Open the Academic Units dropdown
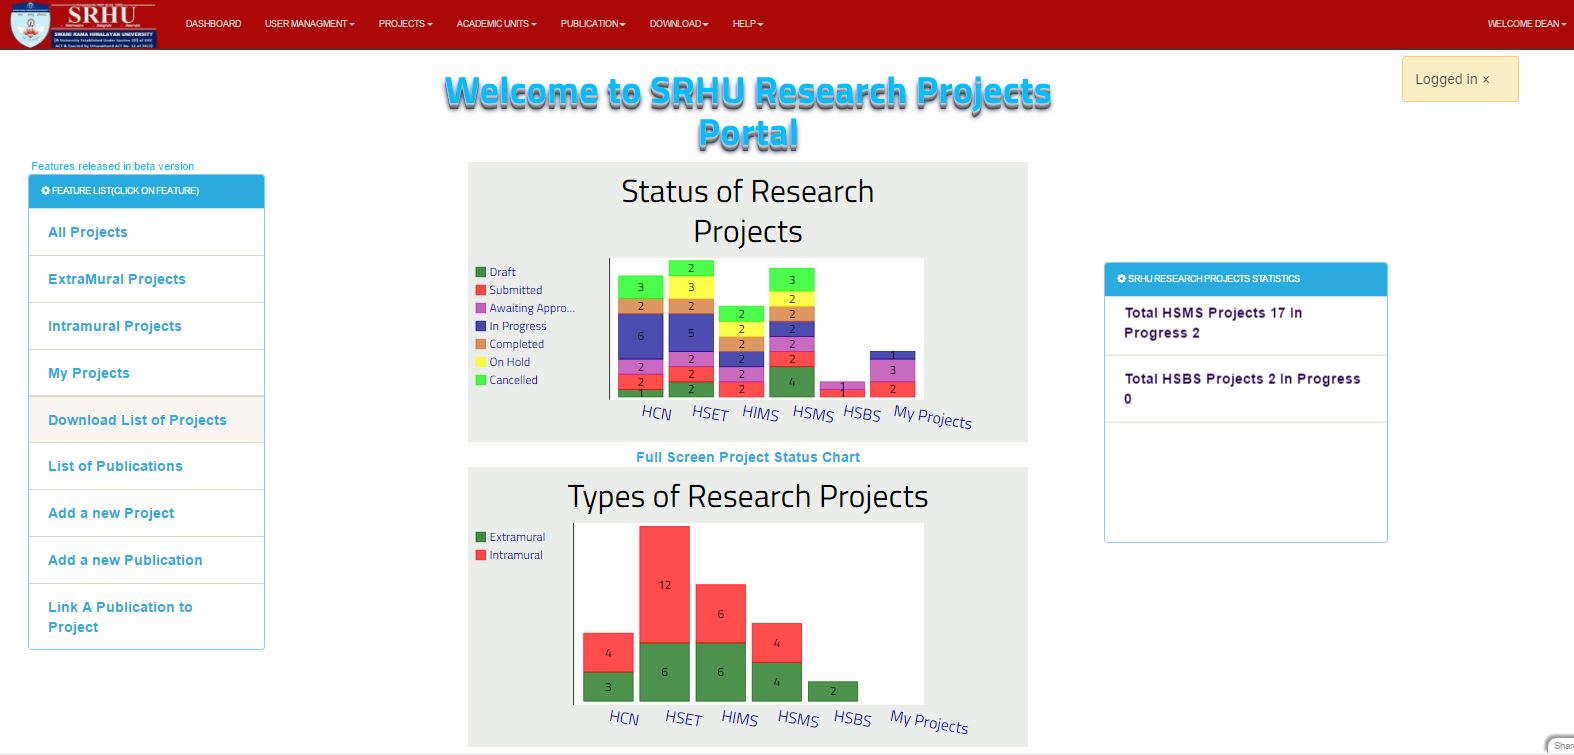Image resolution: width=1574 pixels, height=755 pixels. pos(496,24)
